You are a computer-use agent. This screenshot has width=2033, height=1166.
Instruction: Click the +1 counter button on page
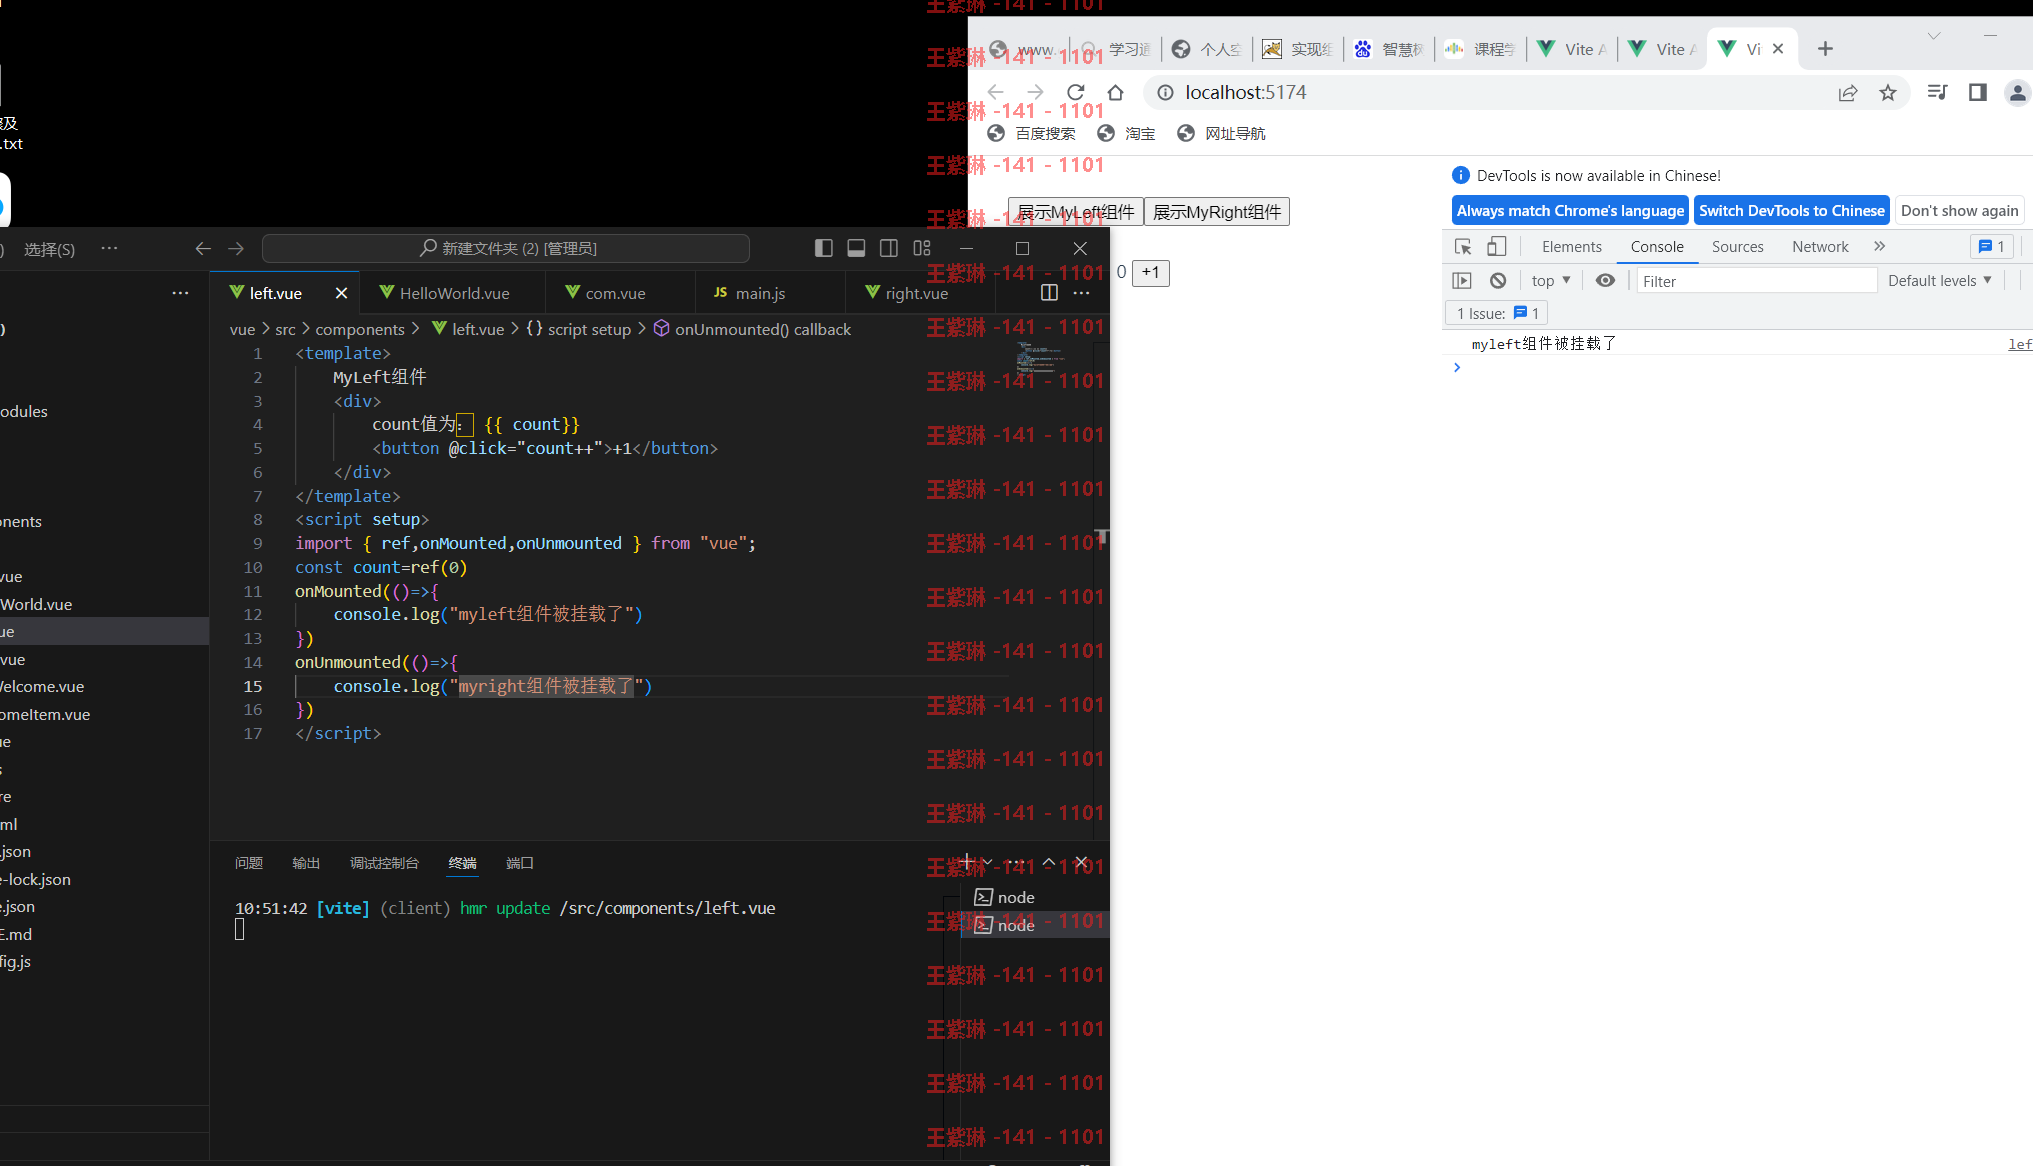[x=1151, y=272]
